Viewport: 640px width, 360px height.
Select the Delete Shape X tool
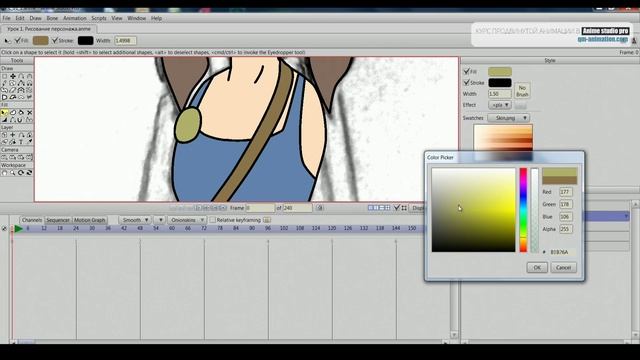[29, 112]
